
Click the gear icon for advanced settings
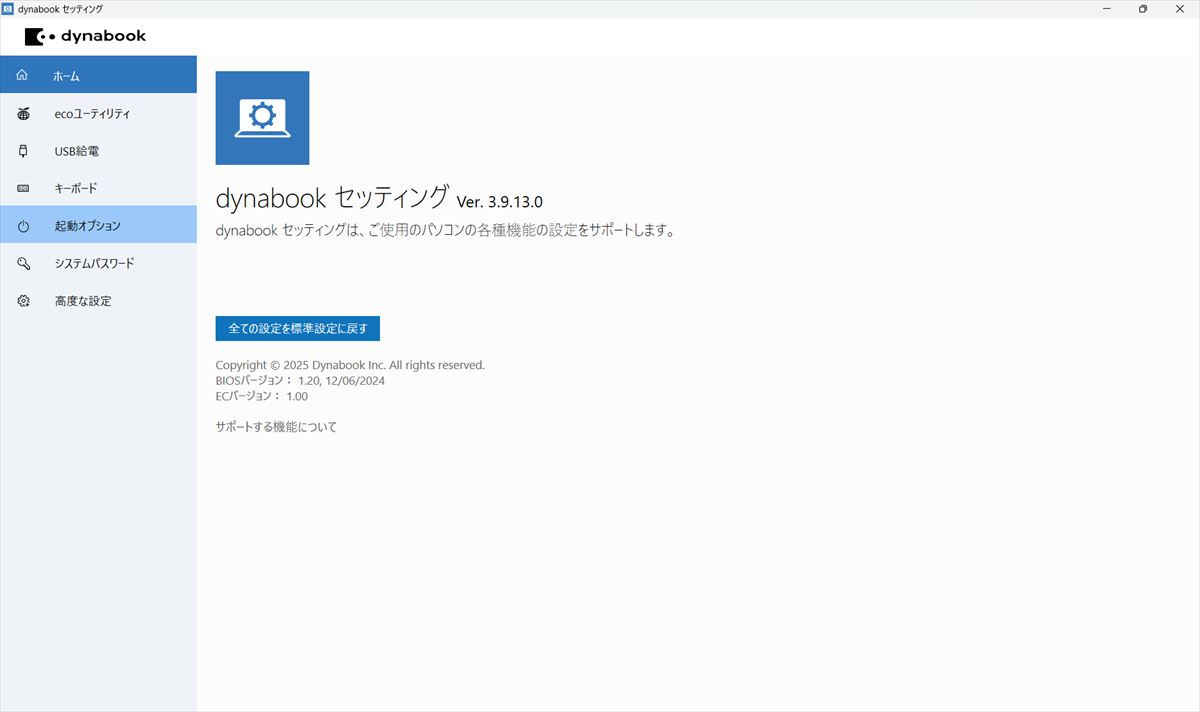pos(23,300)
